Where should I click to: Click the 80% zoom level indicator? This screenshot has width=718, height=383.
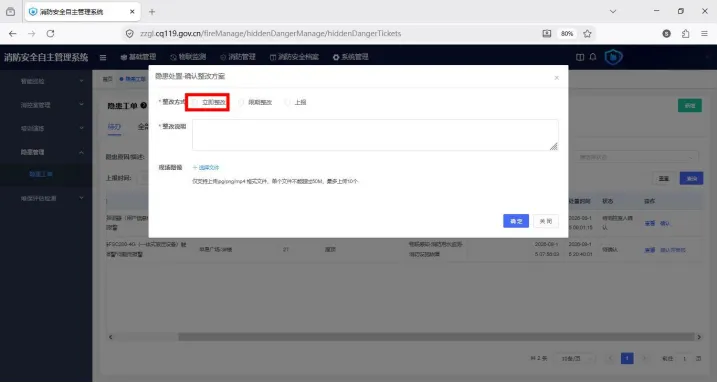567,33
